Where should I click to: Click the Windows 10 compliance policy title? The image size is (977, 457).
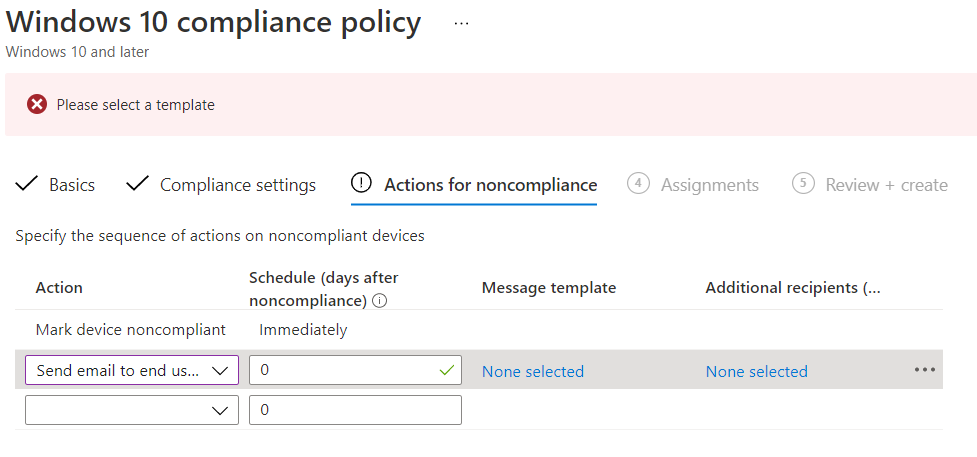coord(214,22)
